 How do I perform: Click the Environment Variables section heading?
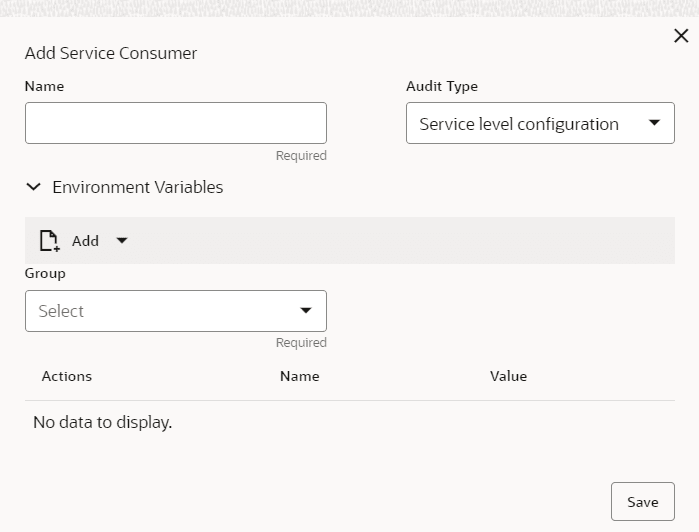(138, 187)
